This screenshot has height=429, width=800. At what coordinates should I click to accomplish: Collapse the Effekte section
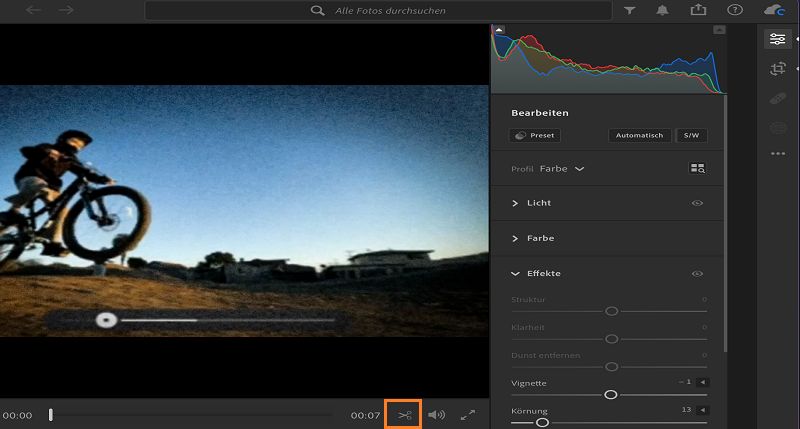point(515,274)
